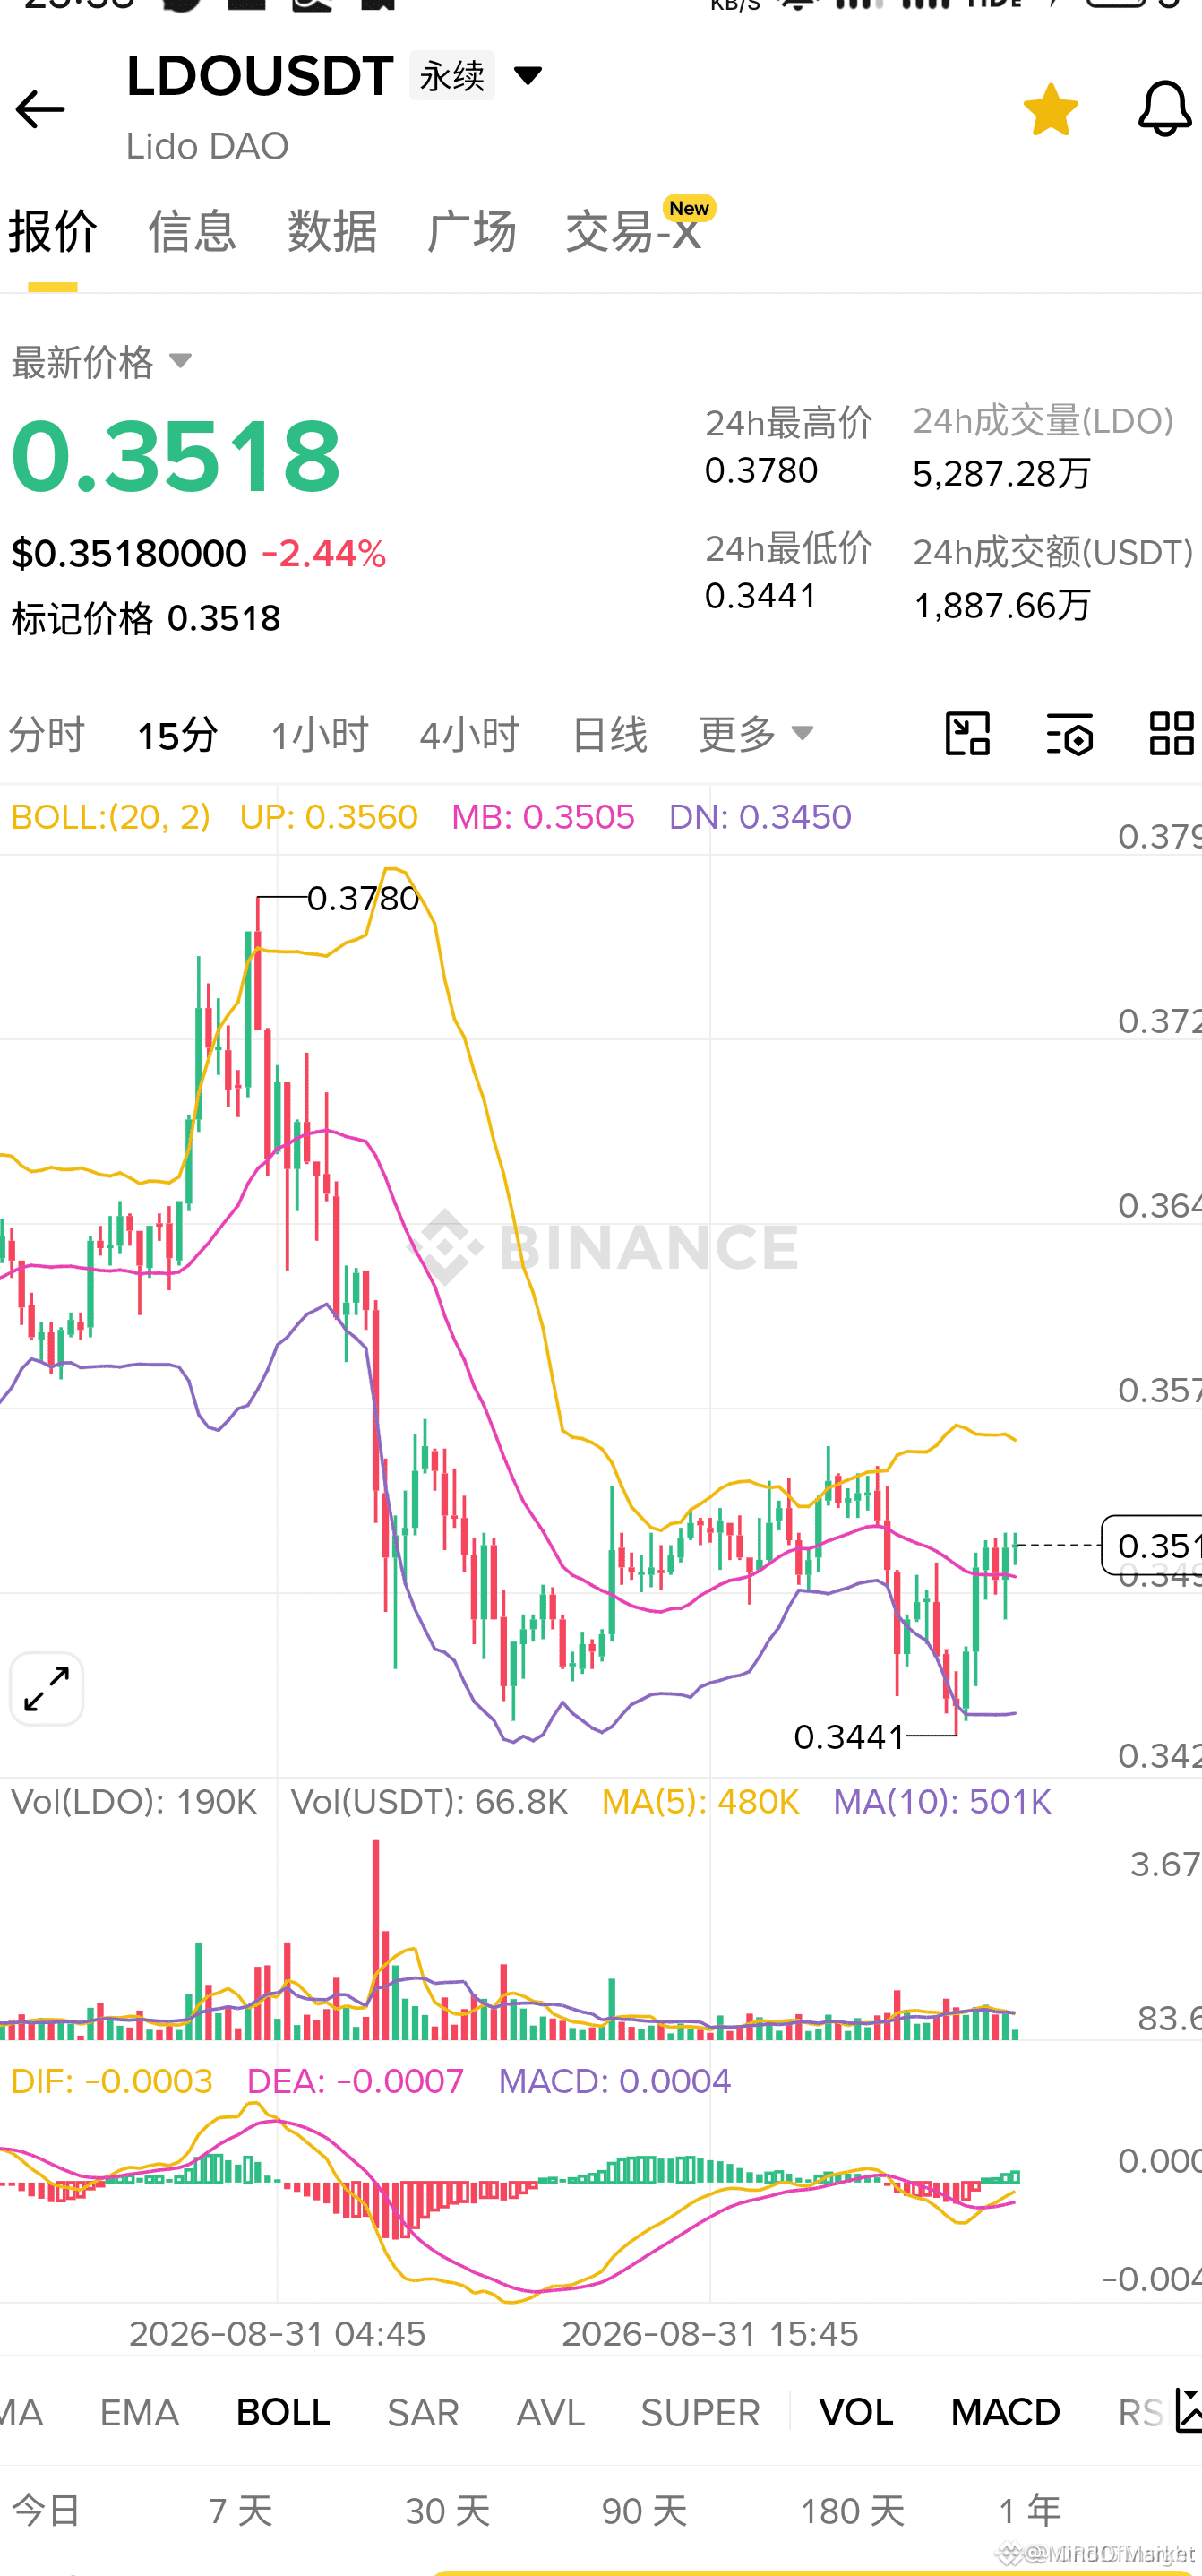This screenshot has width=1202, height=2576.
Task: Open the multi-chart grid layout icon
Action: pos(1172,734)
